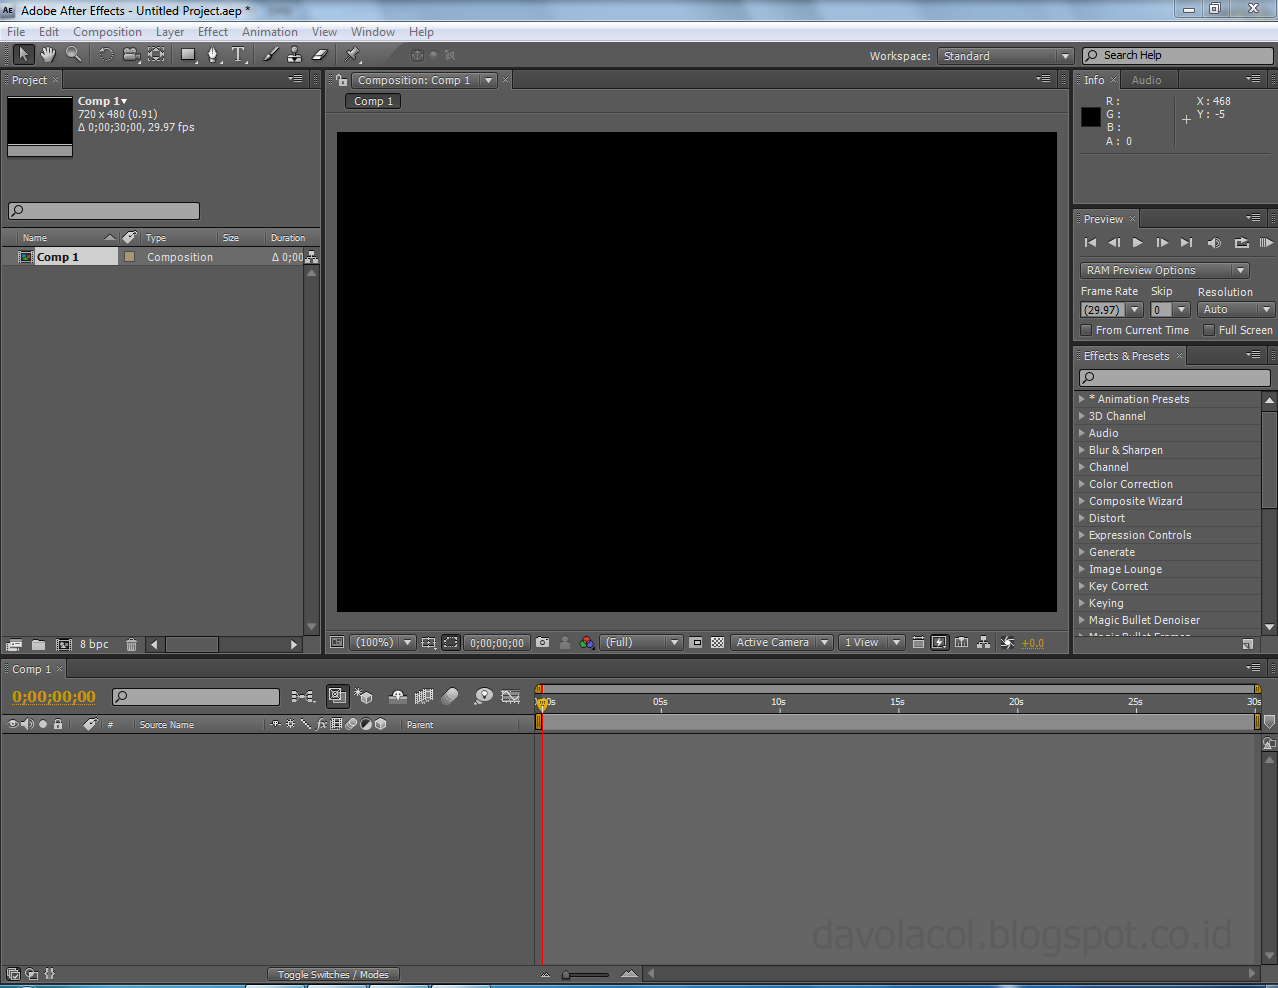Toggle the transparency grid
Image resolution: width=1278 pixels, height=988 pixels.
point(717,643)
